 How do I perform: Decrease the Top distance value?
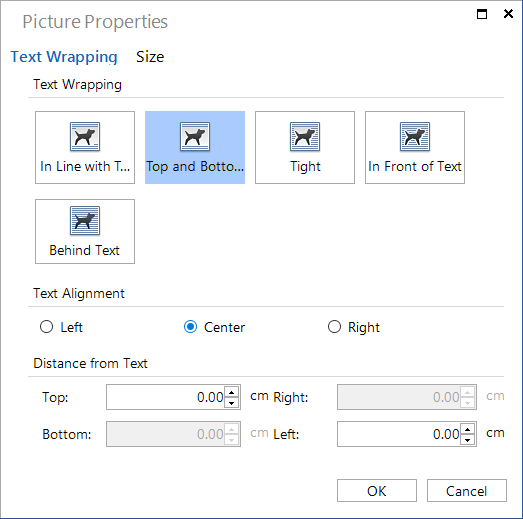click(x=231, y=403)
